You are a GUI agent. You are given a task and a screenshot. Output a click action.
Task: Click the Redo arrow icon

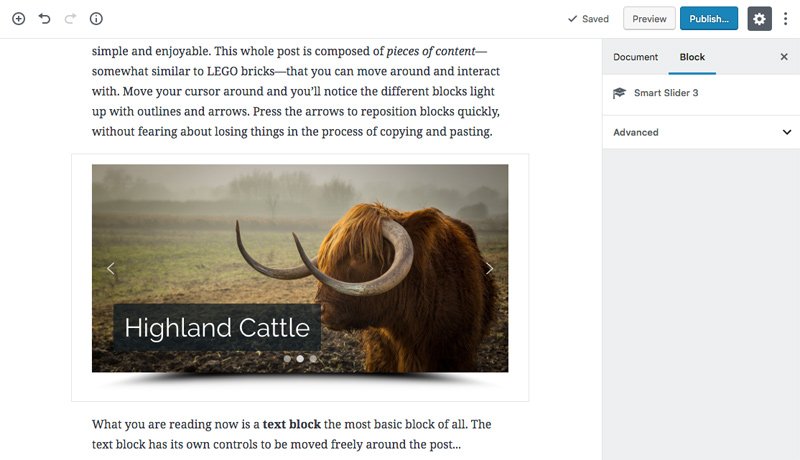click(x=70, y=19)
